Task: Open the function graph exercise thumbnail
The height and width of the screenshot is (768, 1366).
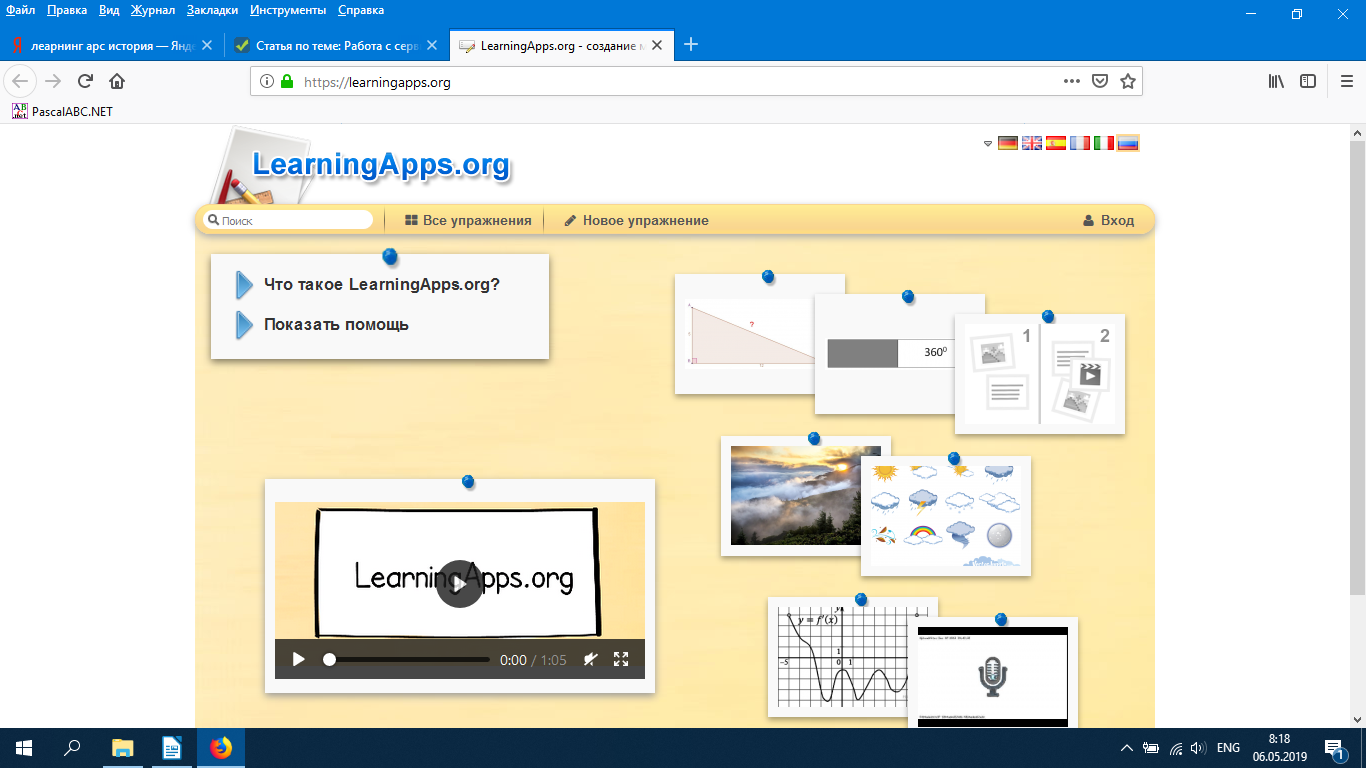Action: click(838, 657)
